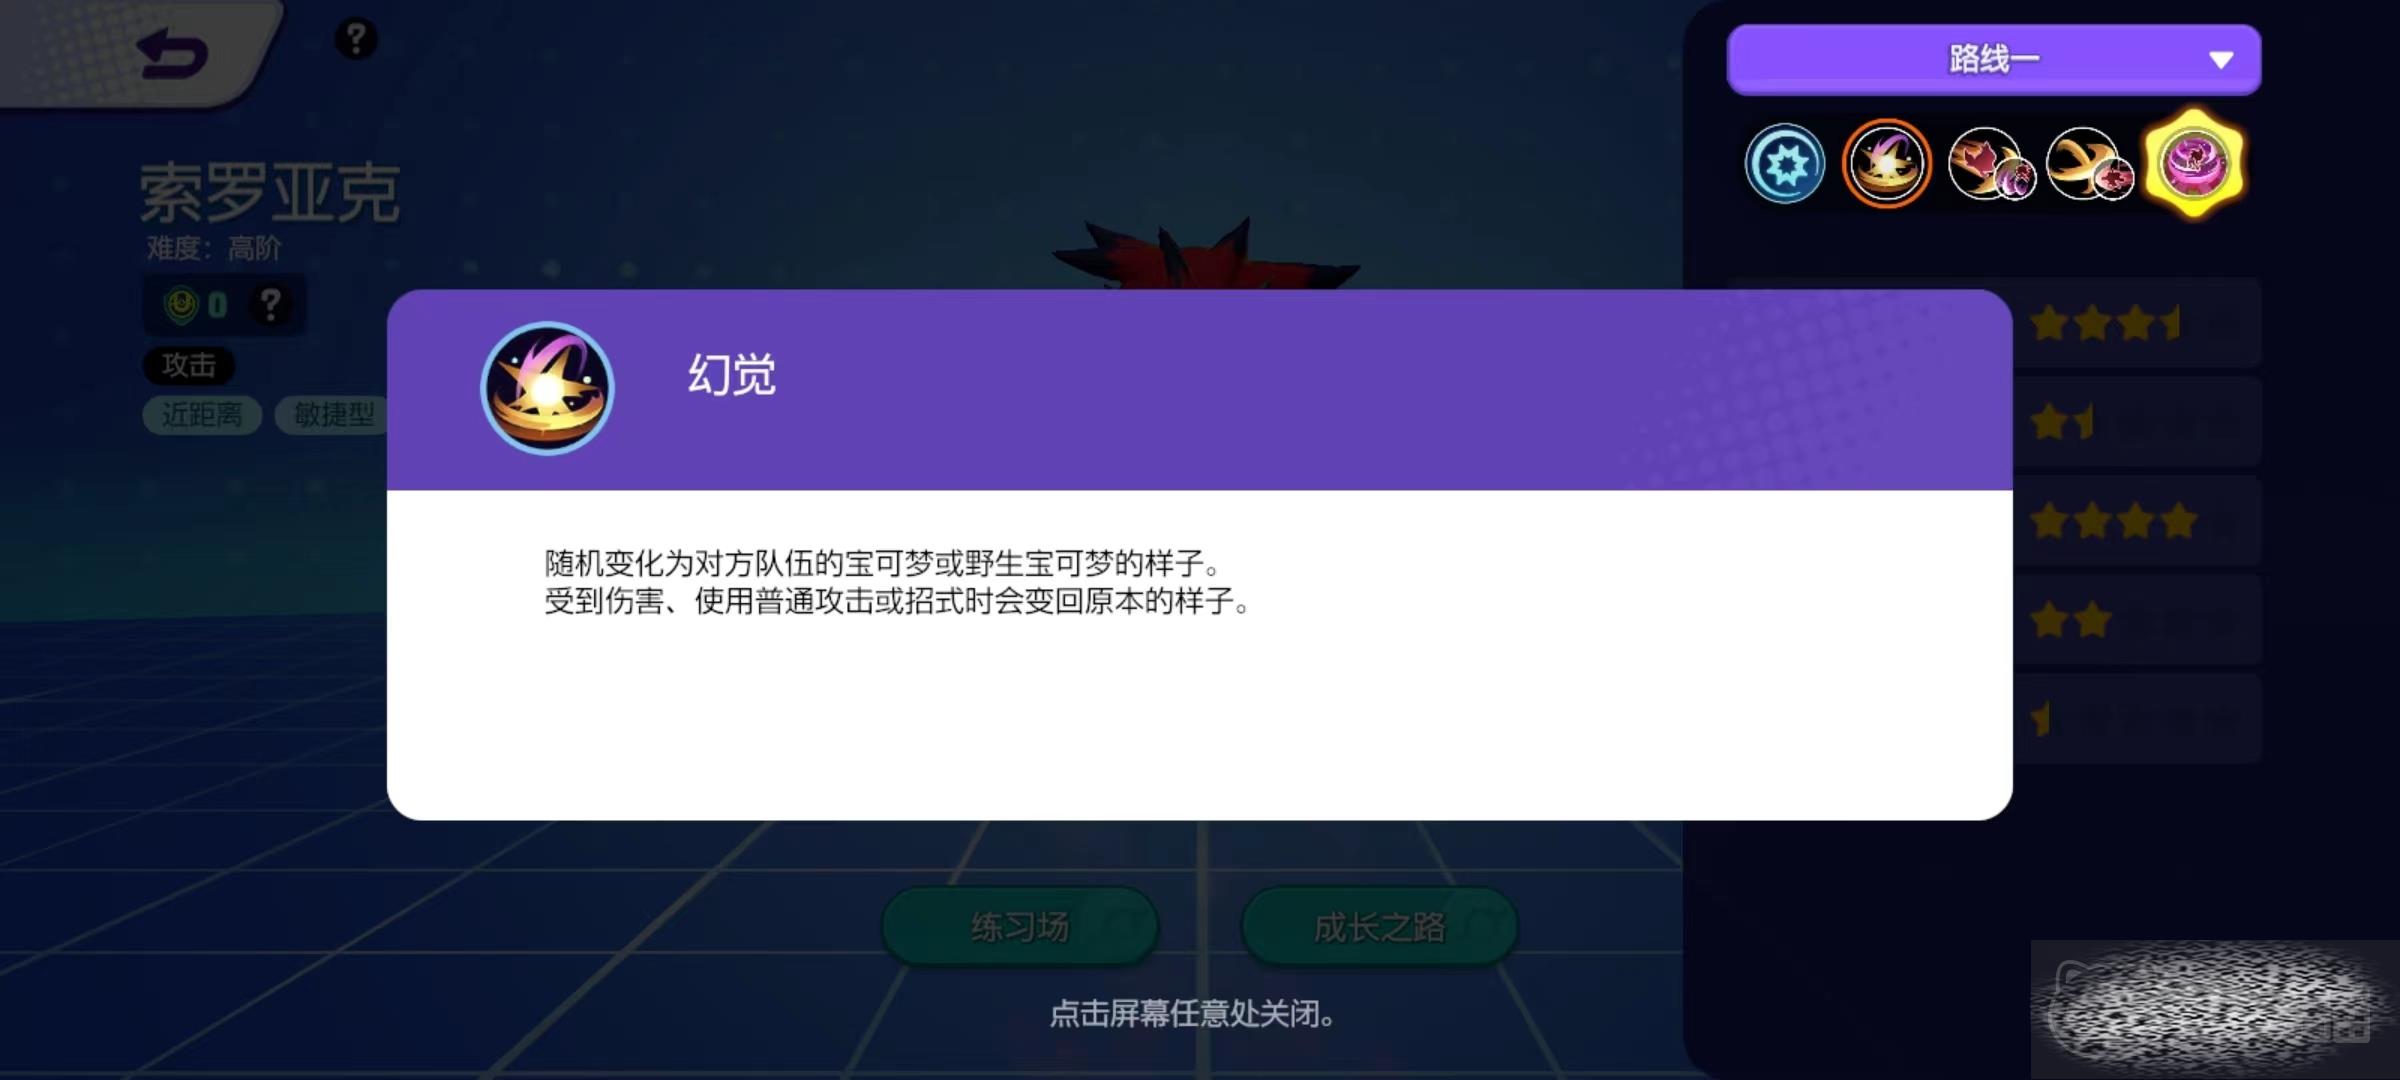The width and height of the screenshot is (2400, 1080).
Task: Open the 路线一 route dropdown
Action: click(1993, 60)
